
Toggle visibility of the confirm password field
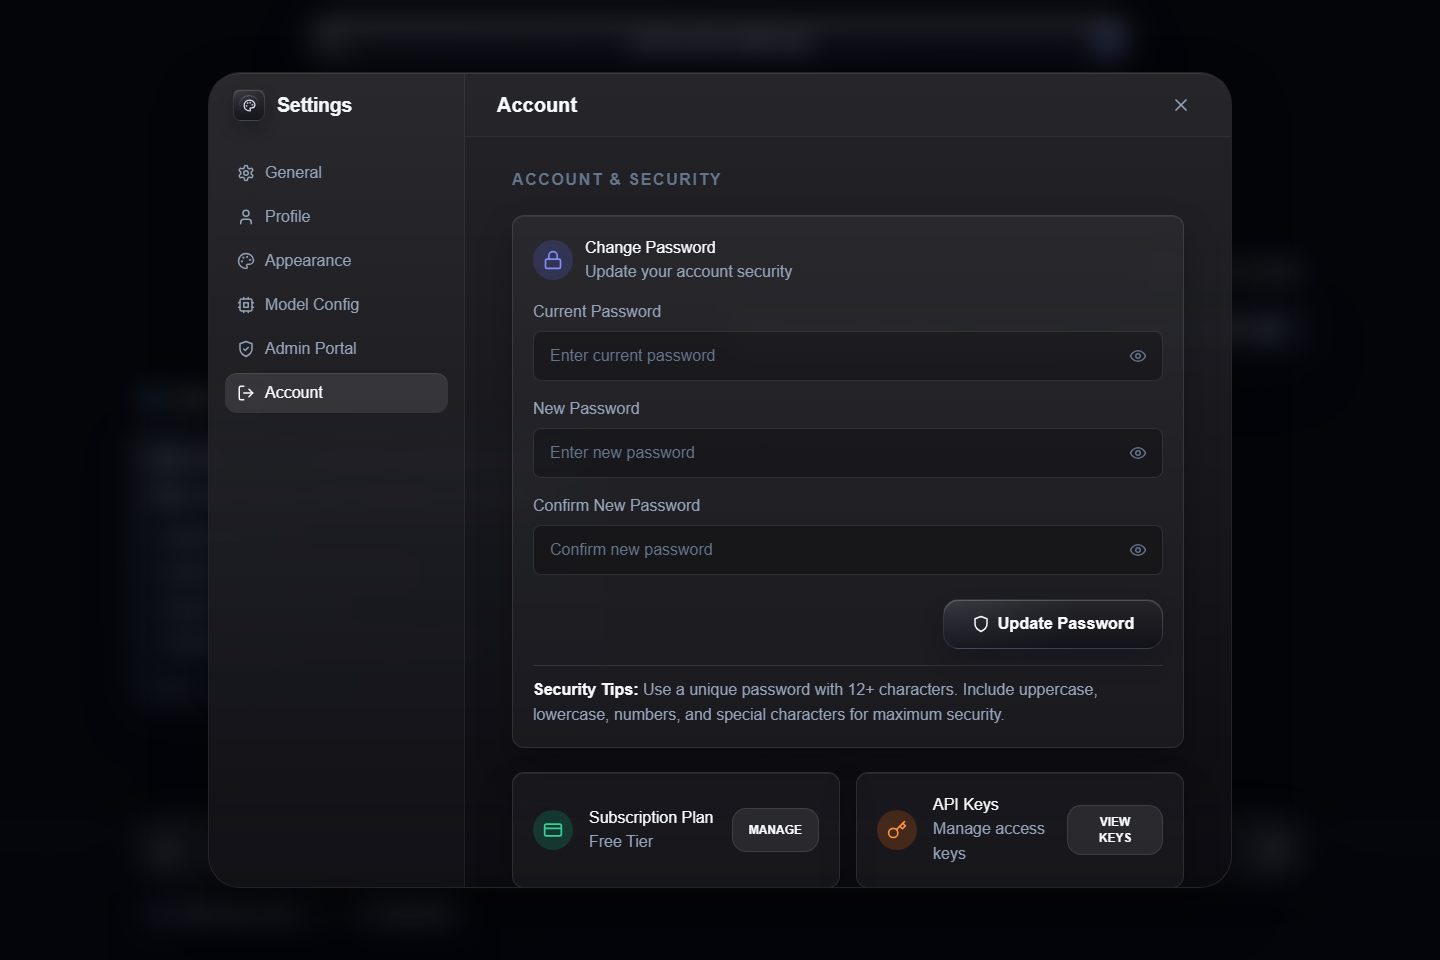click(x=1138, y=550)
